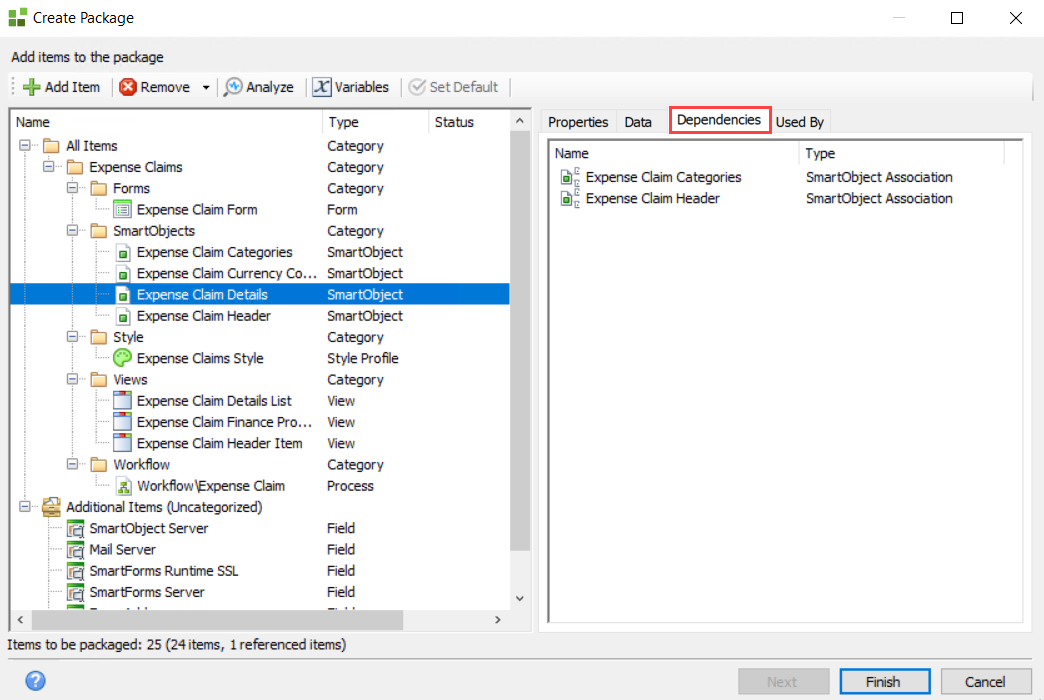The image size is (1044, 700).
Task: Open the Used By tab
Action: [800, 122]
